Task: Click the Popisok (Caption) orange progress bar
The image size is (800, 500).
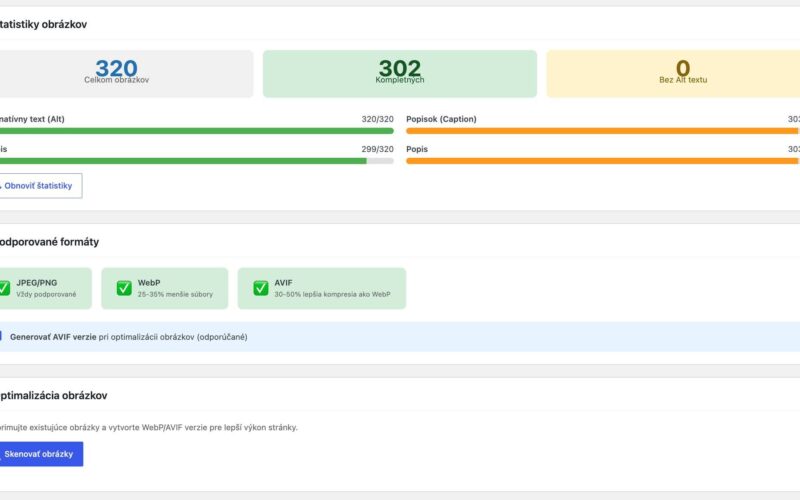Action: point(603,131)
